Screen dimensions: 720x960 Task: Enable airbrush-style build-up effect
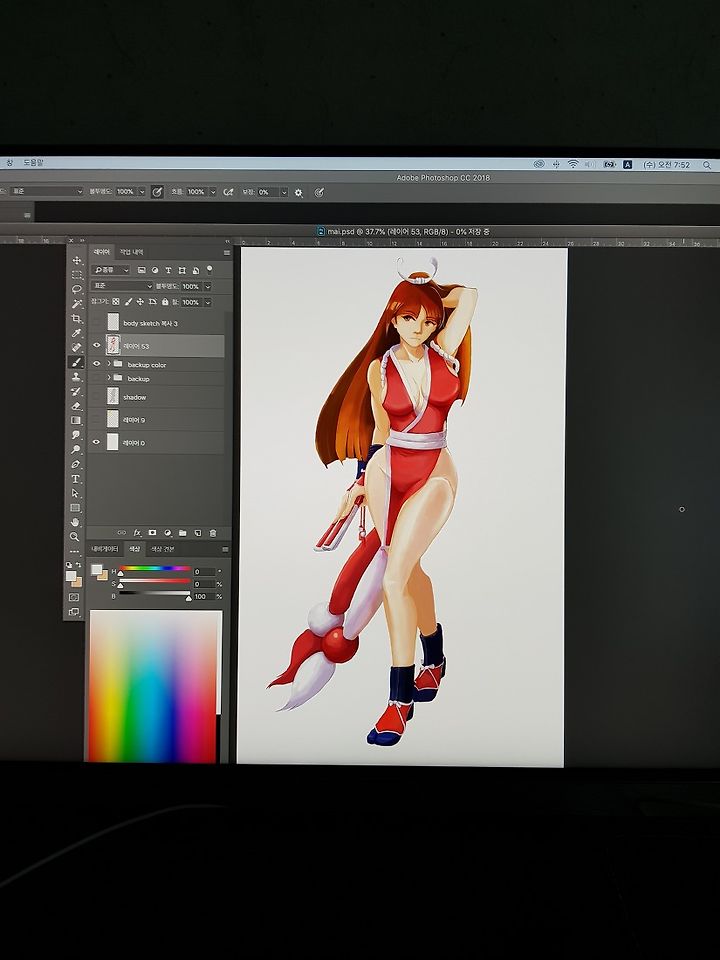[x=228, y=192]
